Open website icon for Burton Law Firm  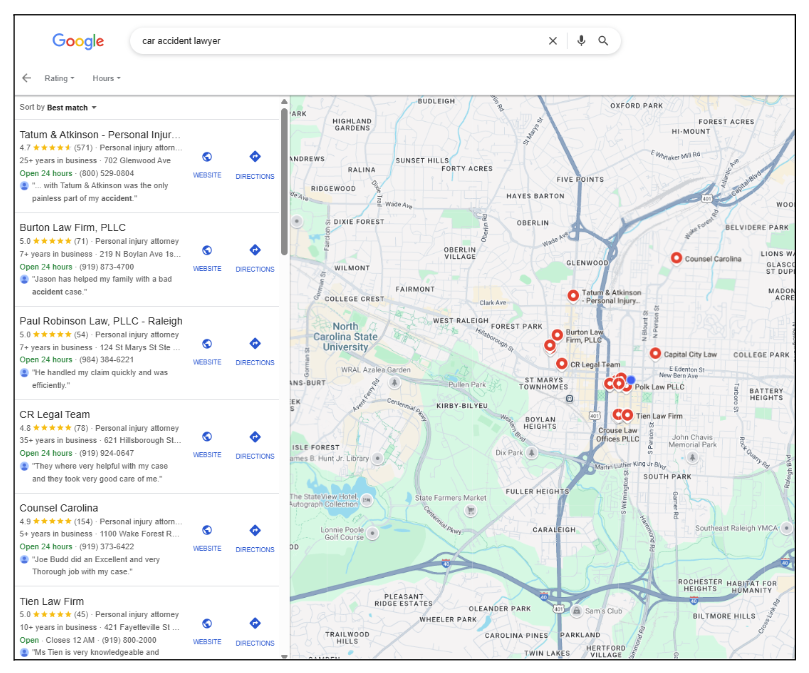point(207,250)
